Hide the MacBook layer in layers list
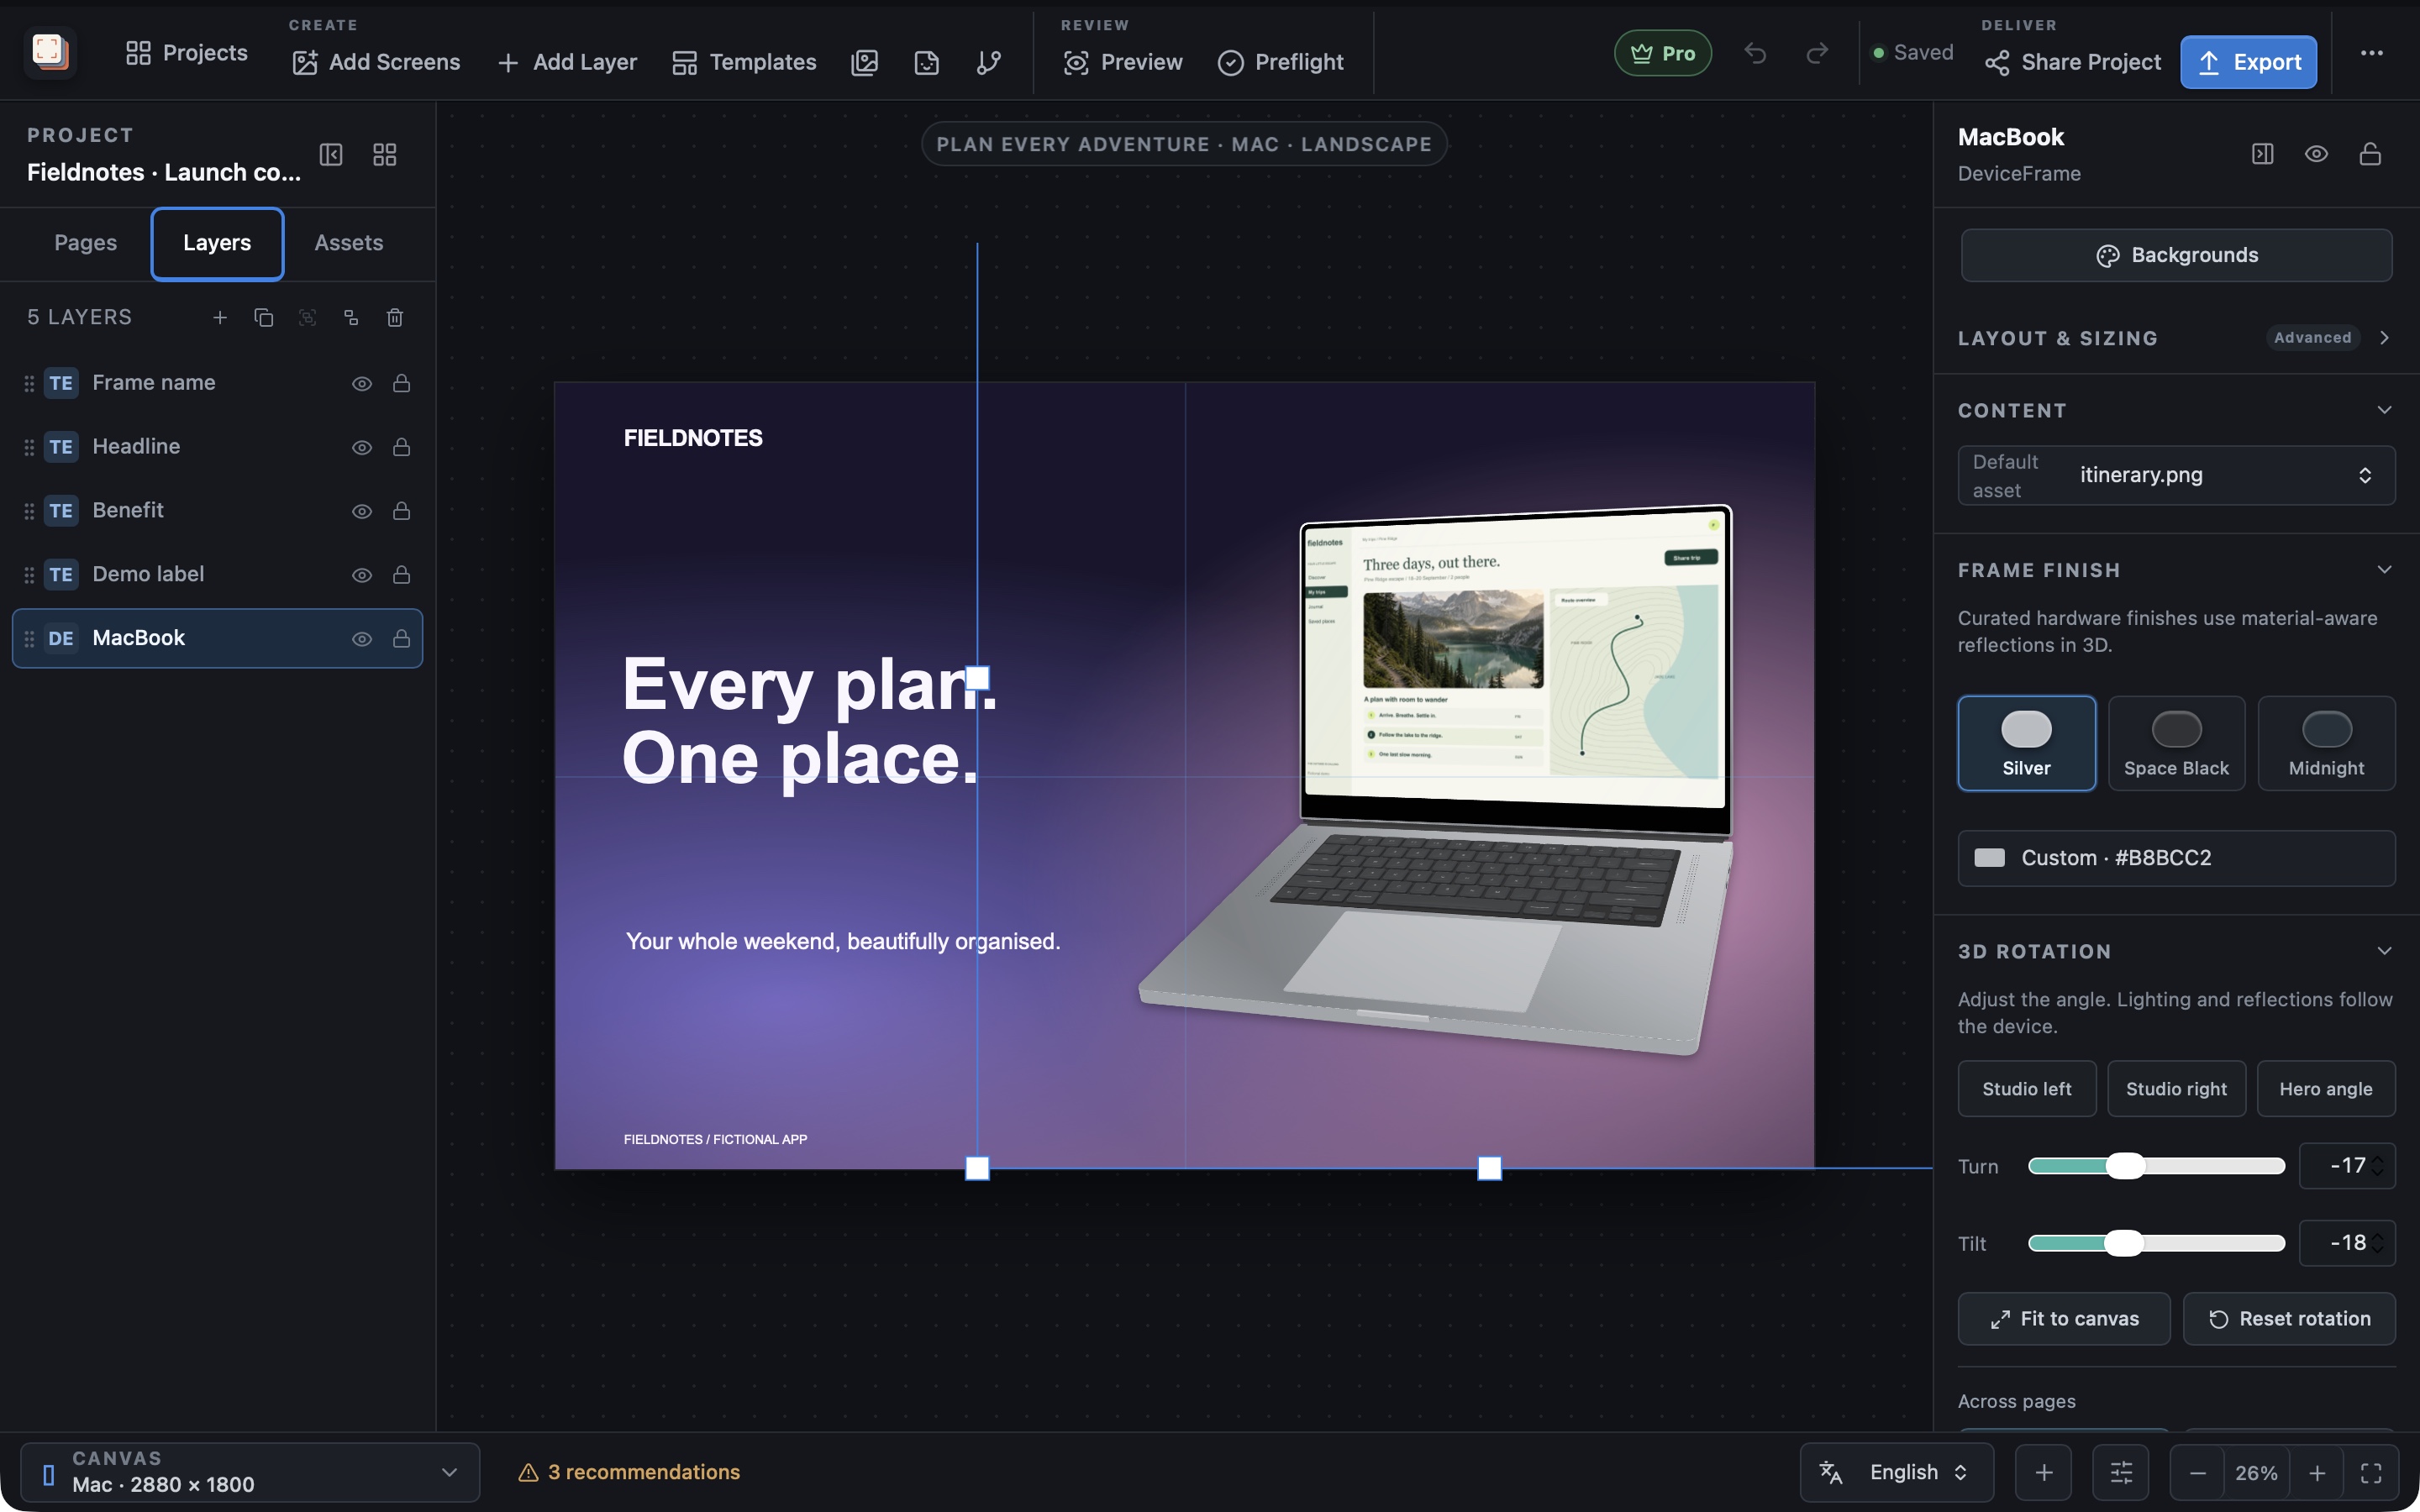The width and height of the screenshot is (2420, 1512). [362, 638]
